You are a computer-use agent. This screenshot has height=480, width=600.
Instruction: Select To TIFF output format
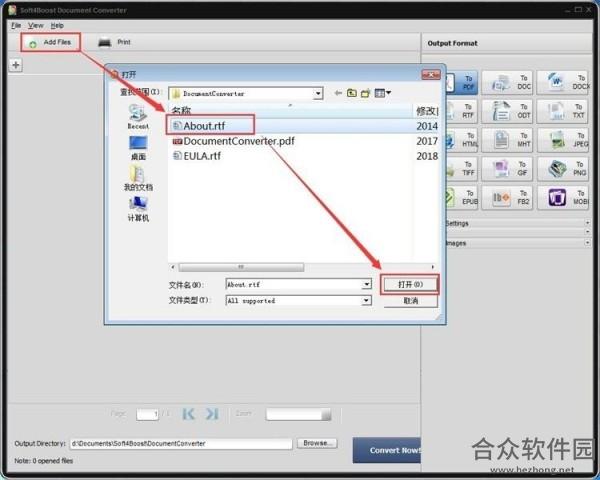click(461, 169)
